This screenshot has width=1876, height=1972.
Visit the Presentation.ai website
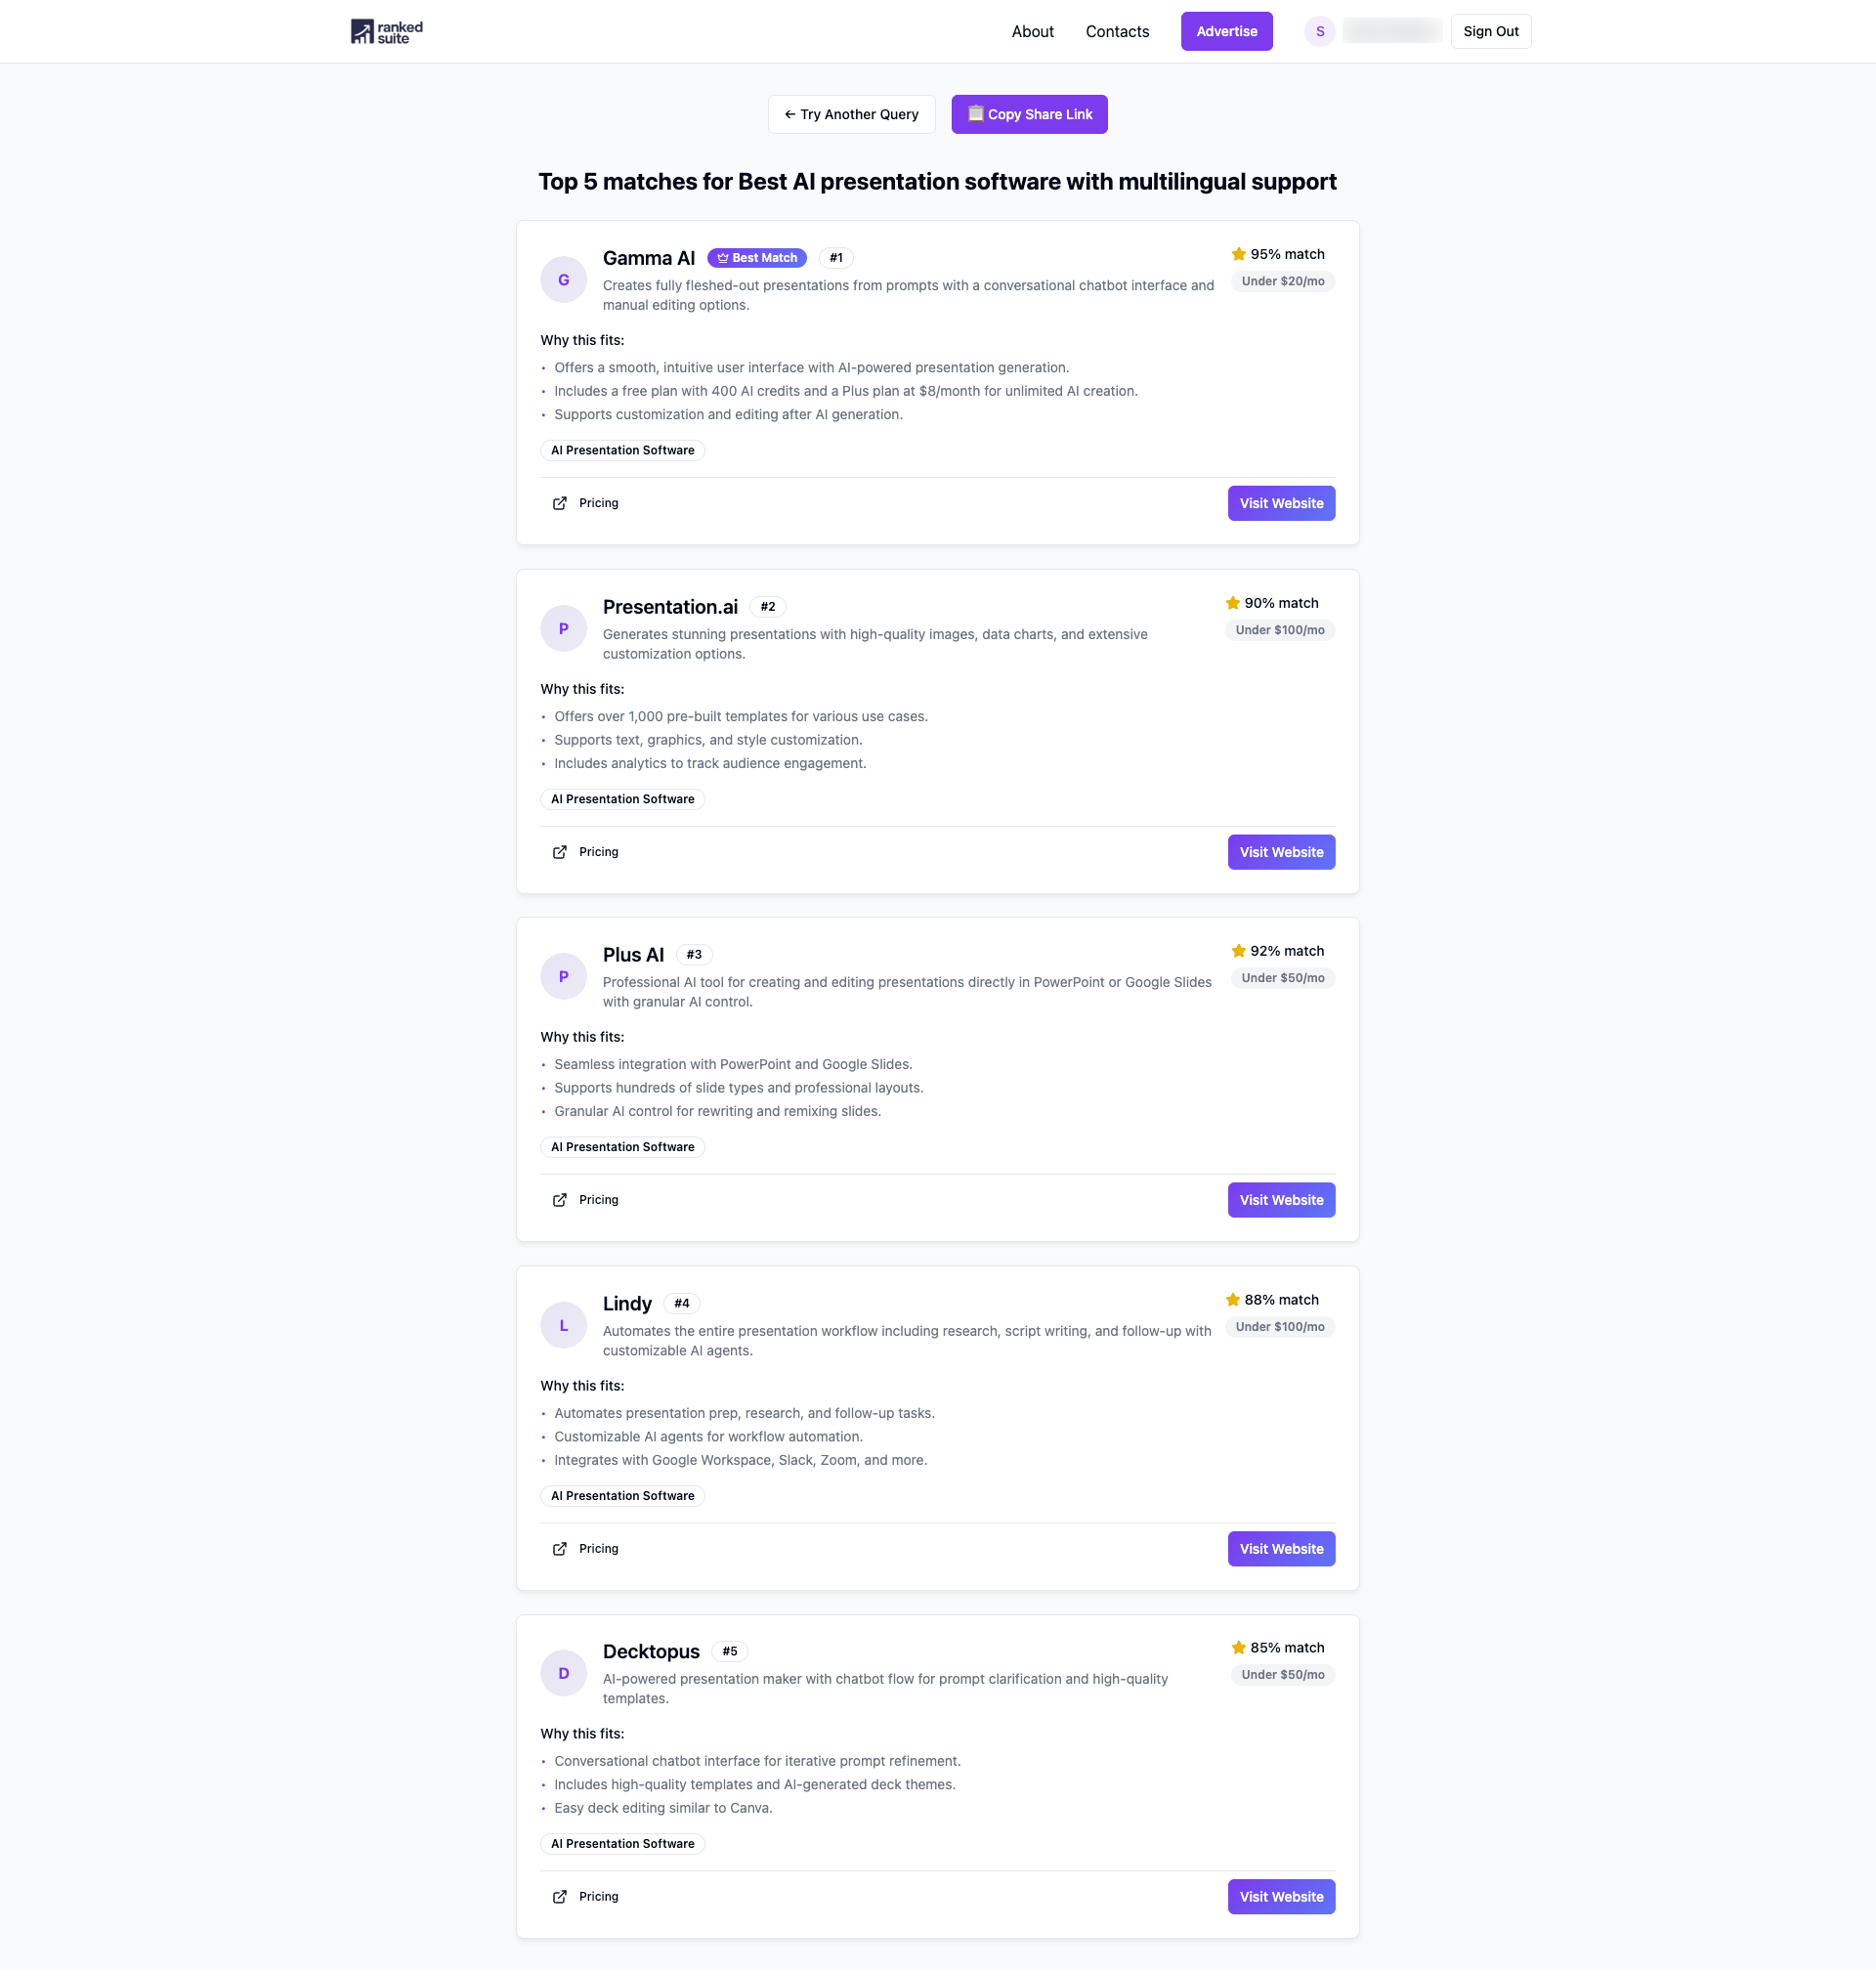[1280, 852]
